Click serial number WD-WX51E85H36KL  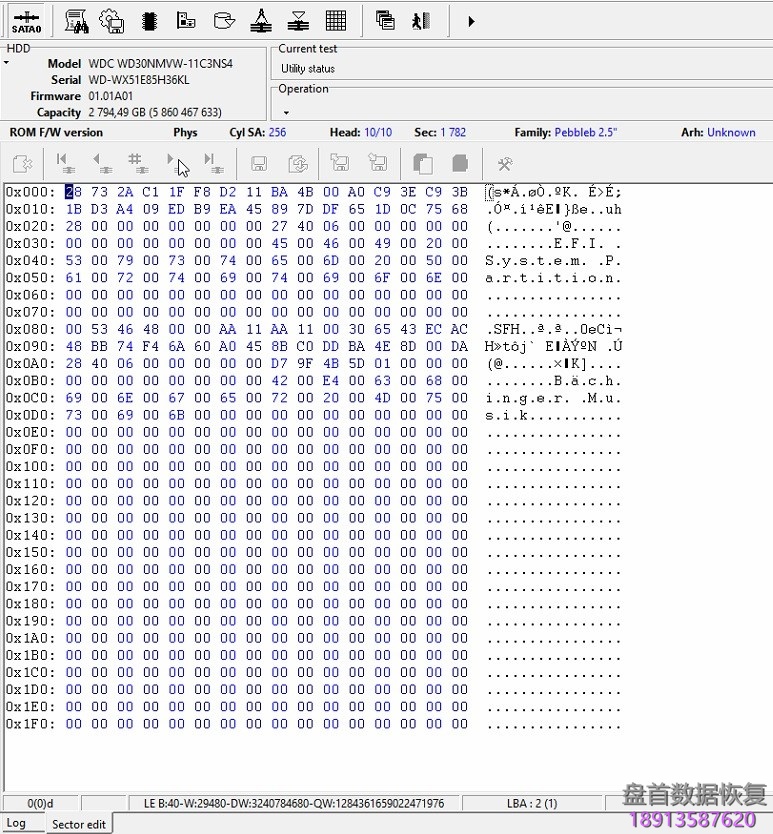139,80
